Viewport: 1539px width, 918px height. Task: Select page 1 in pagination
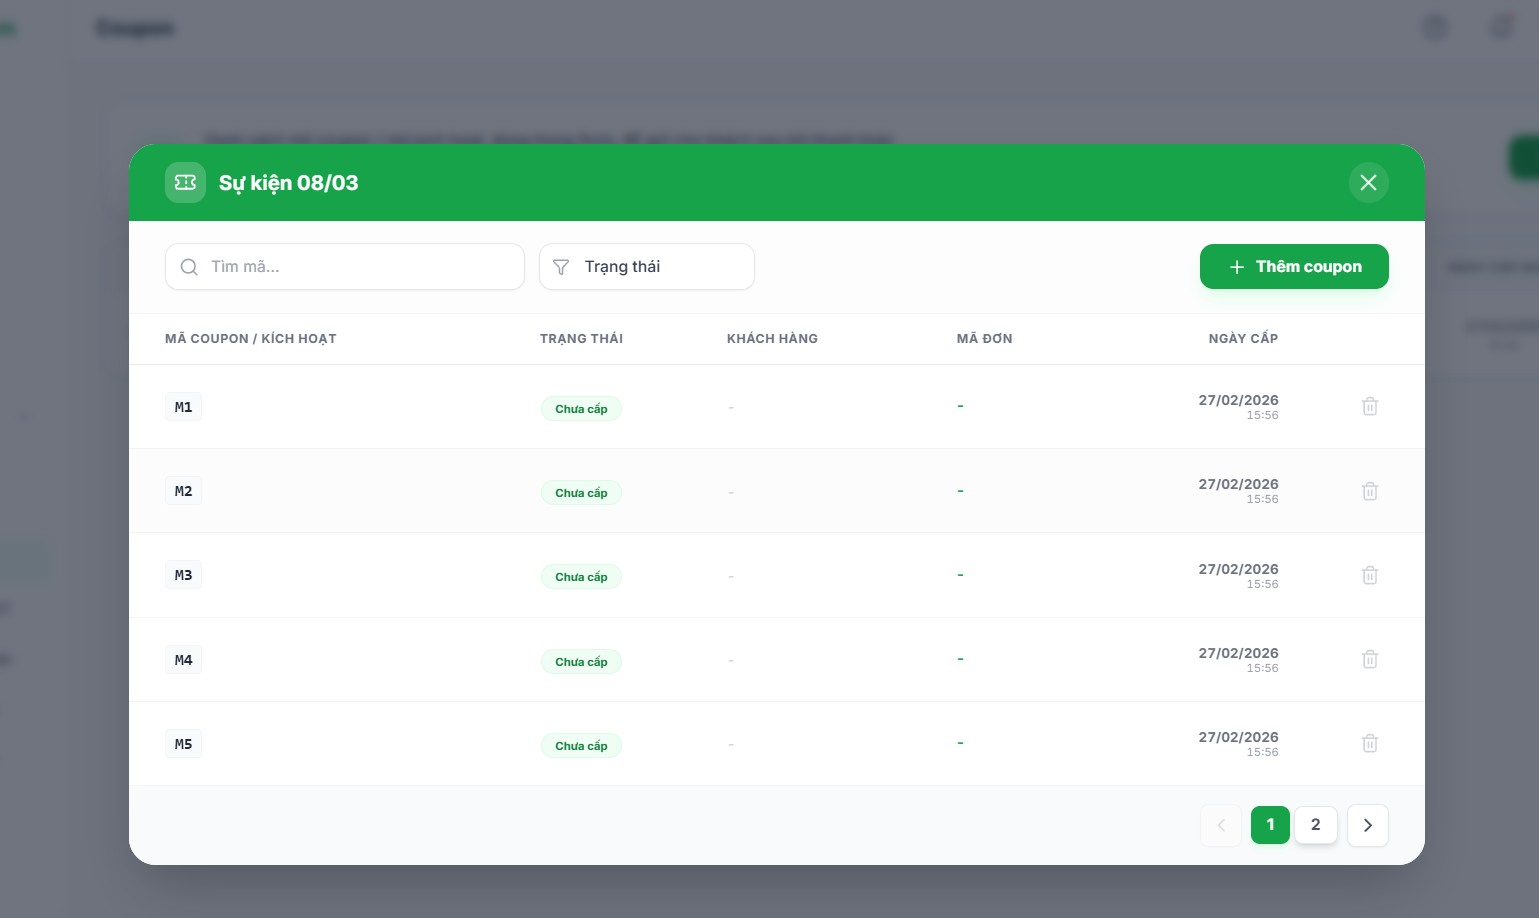pyautogui.click(x=1270, y=825)
